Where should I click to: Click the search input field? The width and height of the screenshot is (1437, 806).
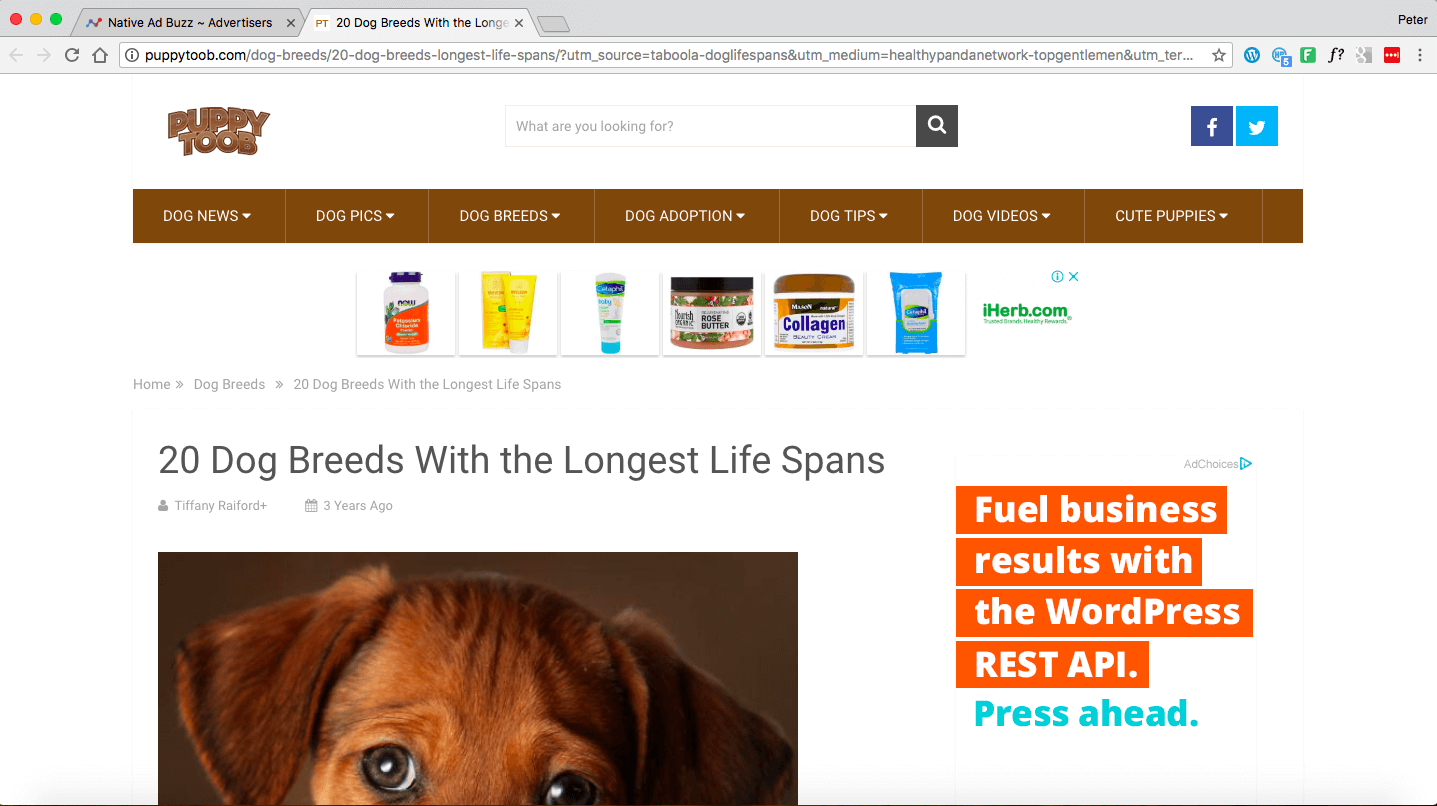pos(710,126)
